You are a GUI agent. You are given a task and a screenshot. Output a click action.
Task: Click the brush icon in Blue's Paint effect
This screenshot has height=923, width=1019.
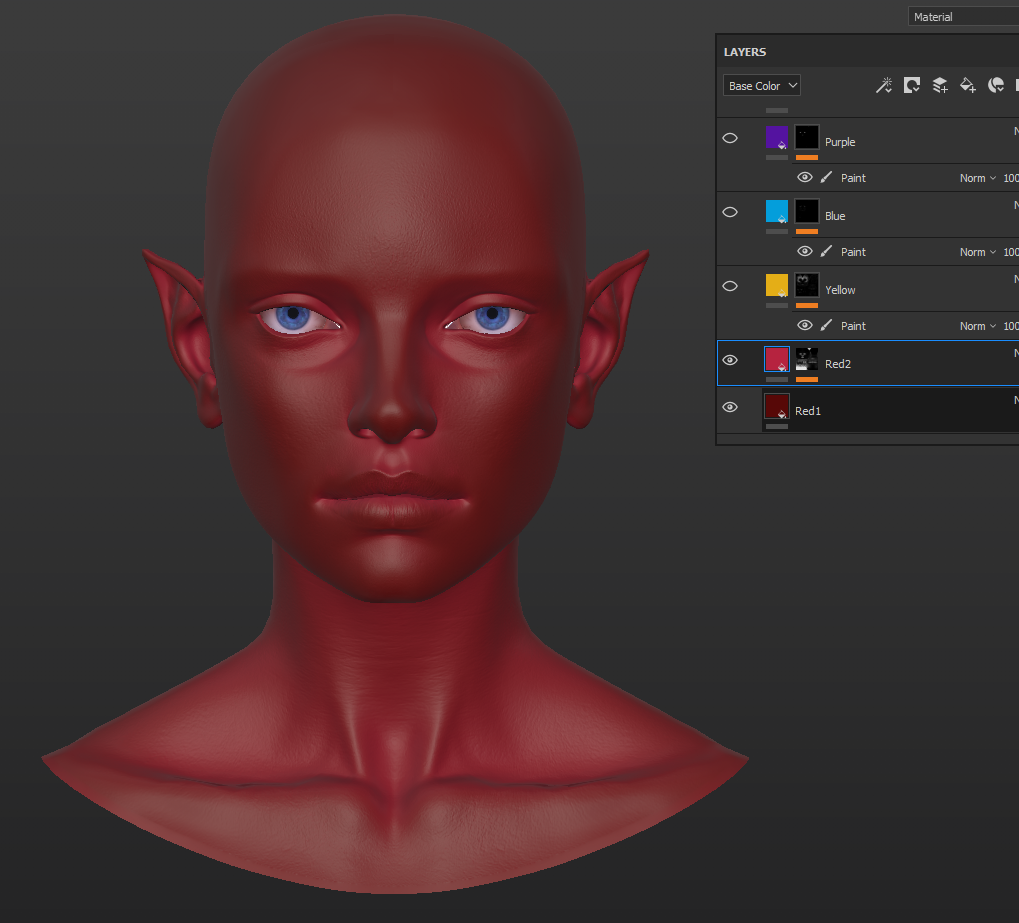tap(827, 252)
